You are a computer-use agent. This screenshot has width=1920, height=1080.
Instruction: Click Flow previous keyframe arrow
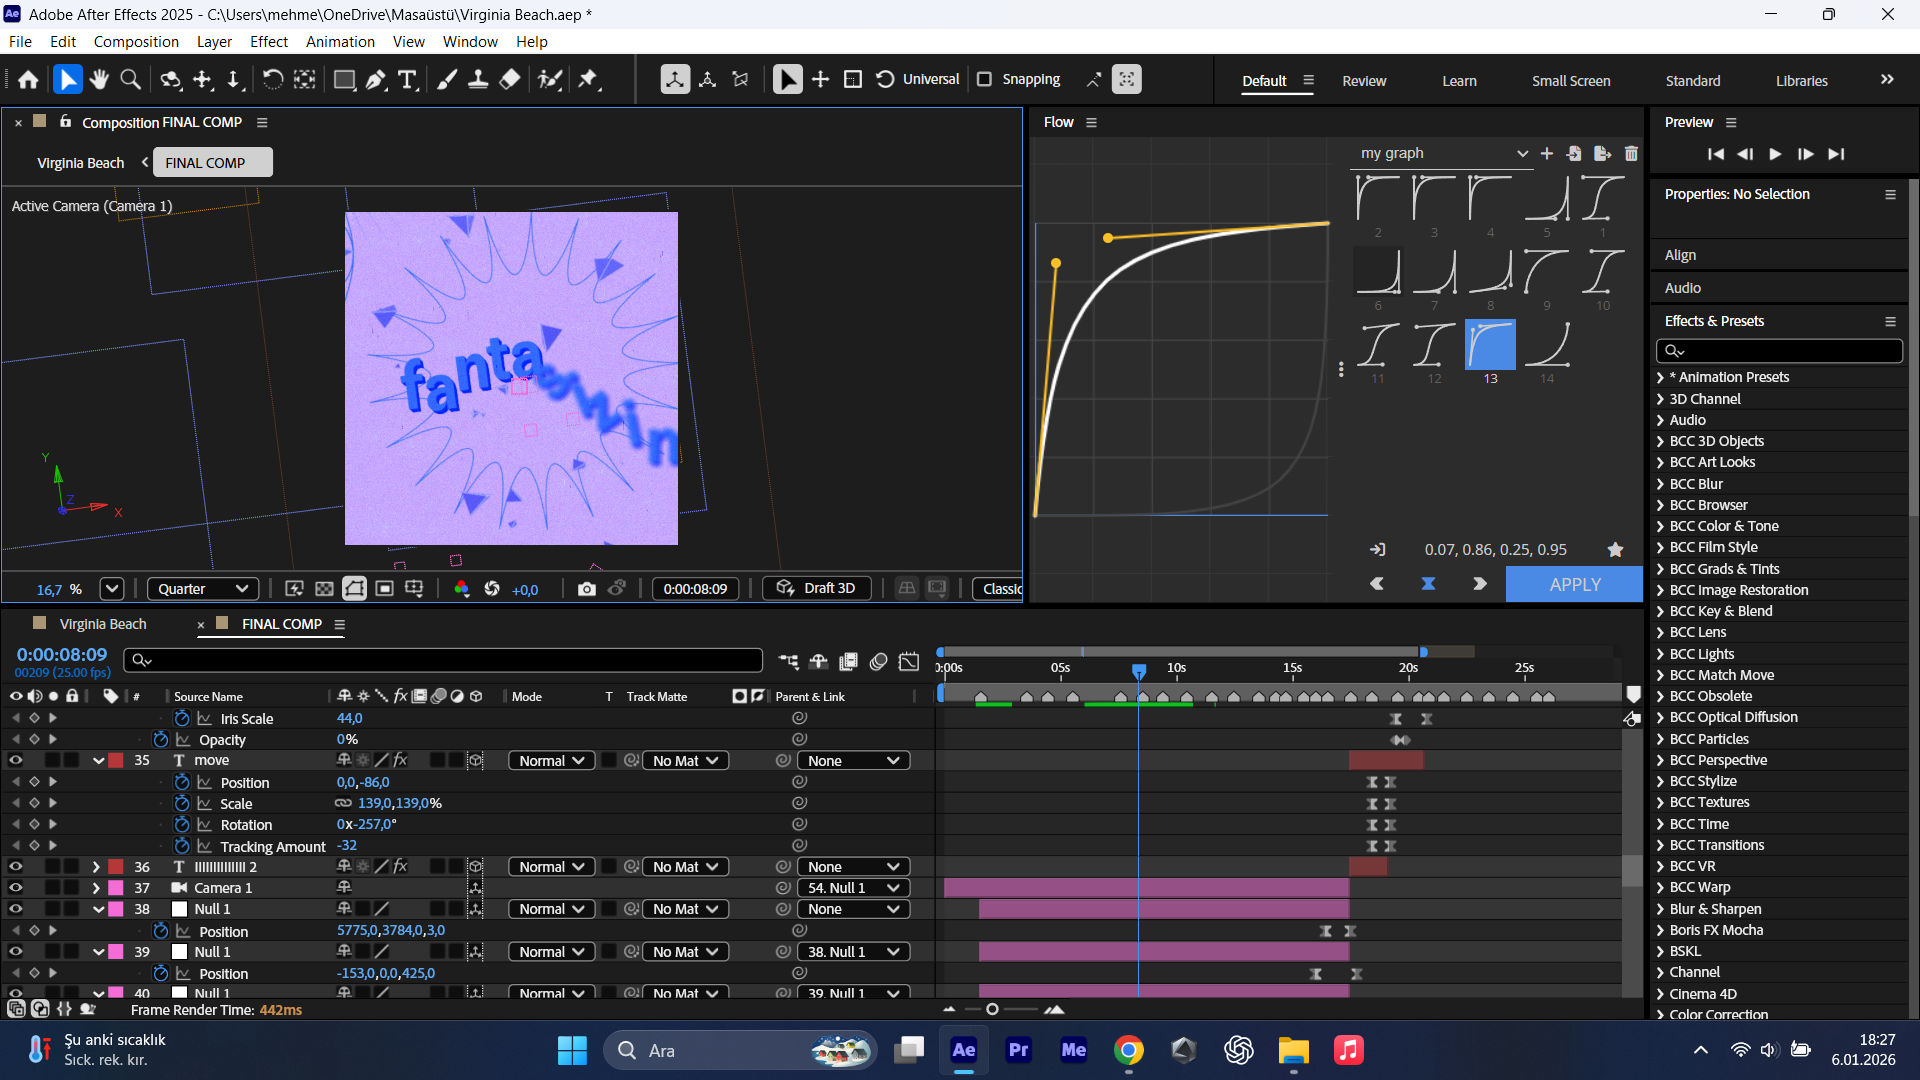tap(1377, 584)
